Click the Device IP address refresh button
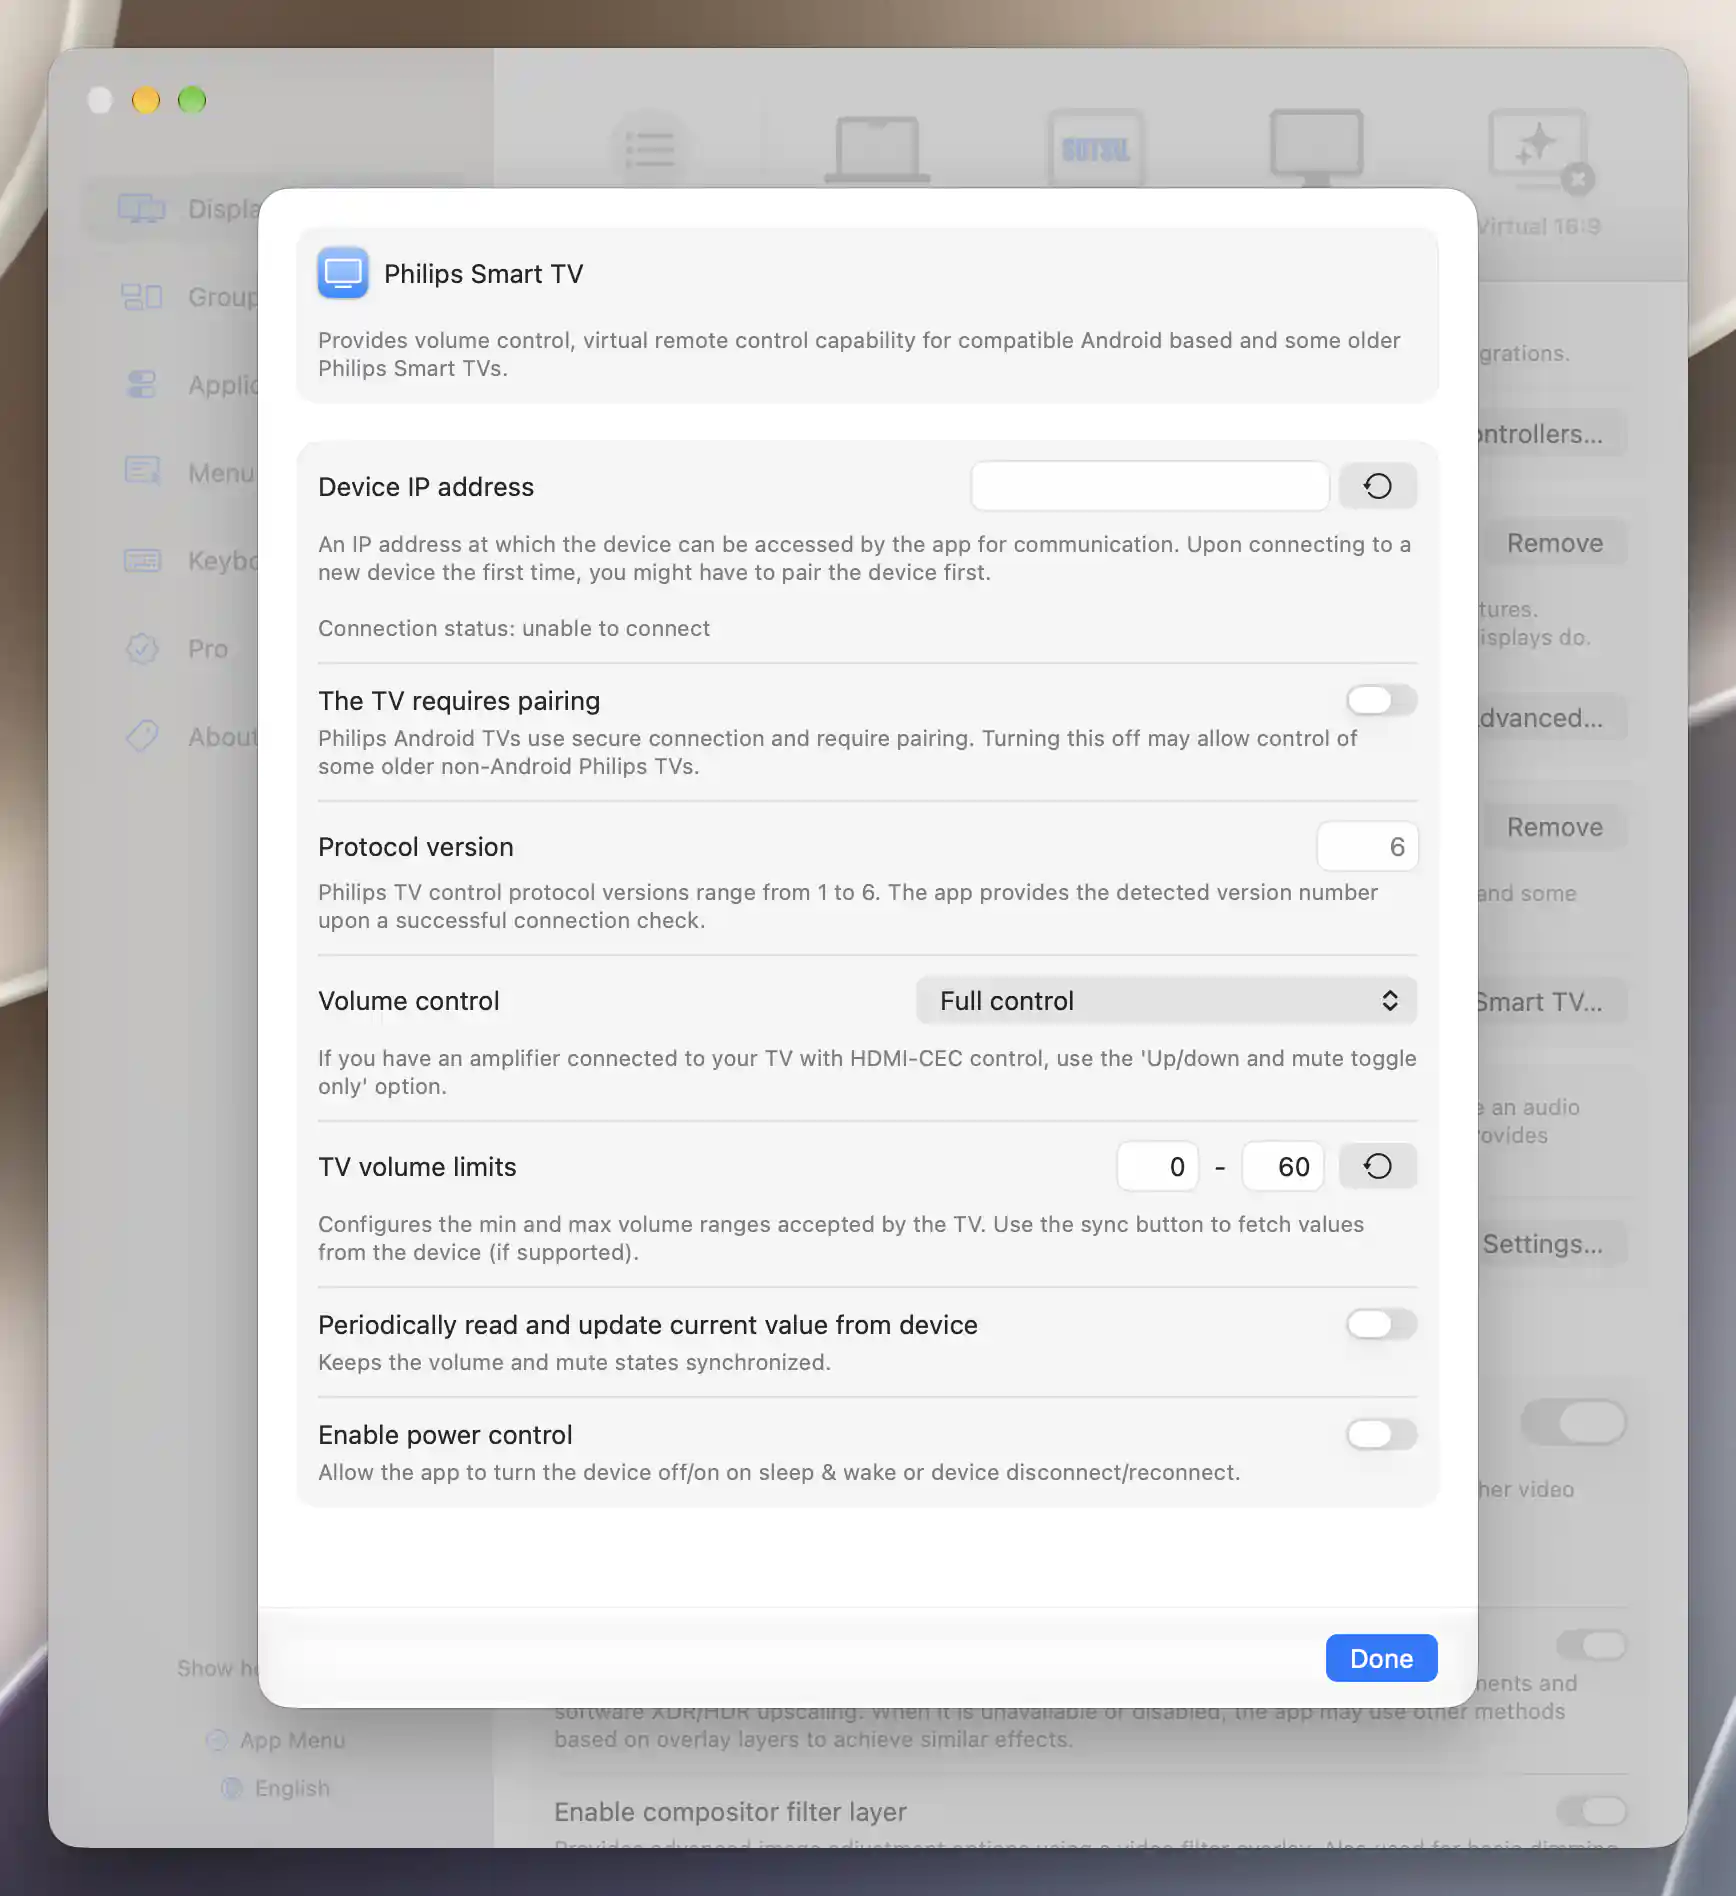This screenshot has height=1896, width=1736. point(1377,486)
